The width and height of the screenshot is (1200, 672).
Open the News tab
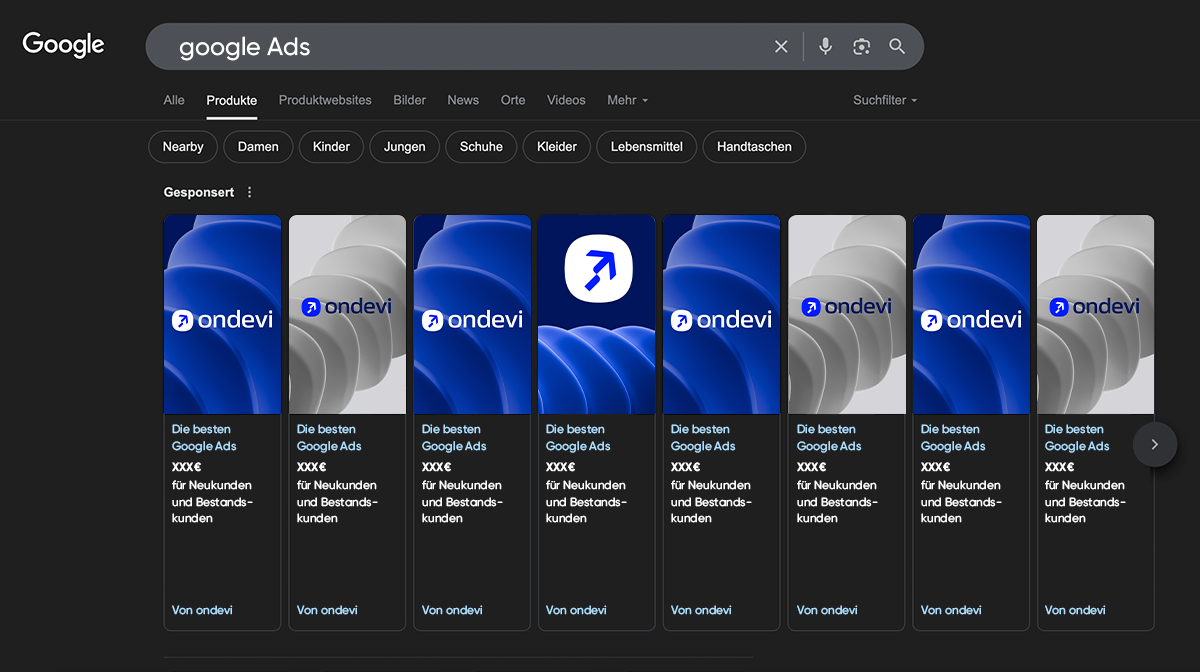pyautogui.click(x=463, y=100)
